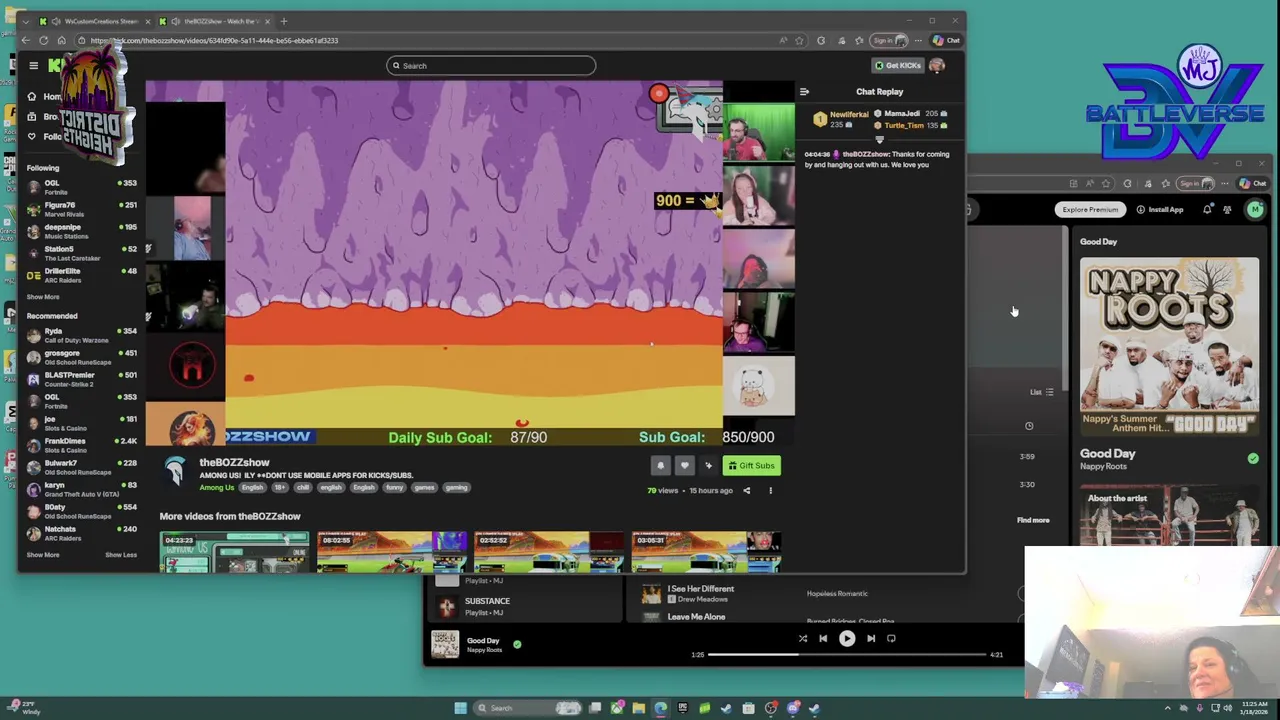
Task: Switch to WsCustomCreations browser tab
Action: [x=94, y=21]
